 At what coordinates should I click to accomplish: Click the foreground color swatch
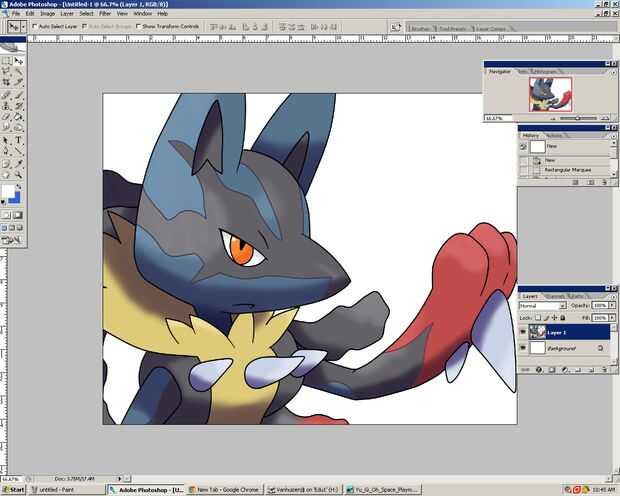(x=8, y=191)
